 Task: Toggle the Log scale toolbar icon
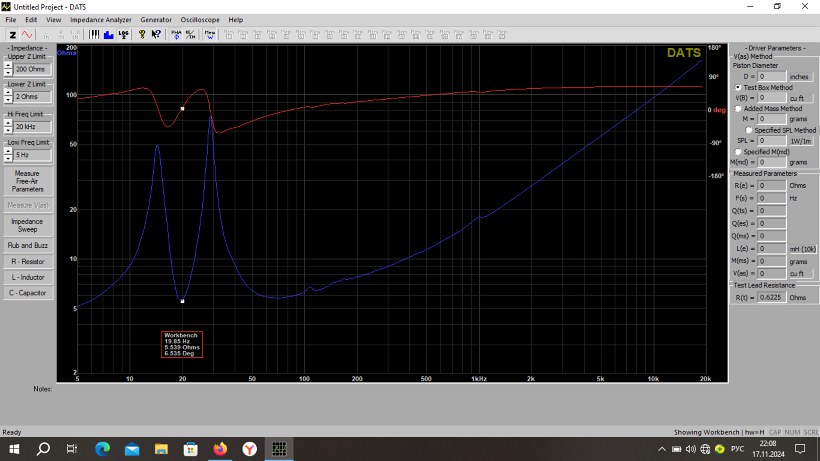pyautogui.click(x=123, y=34)
